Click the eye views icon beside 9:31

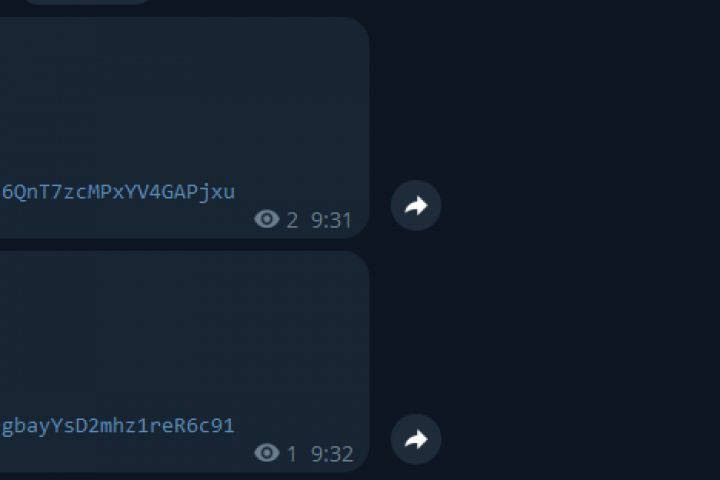point(267,219)
